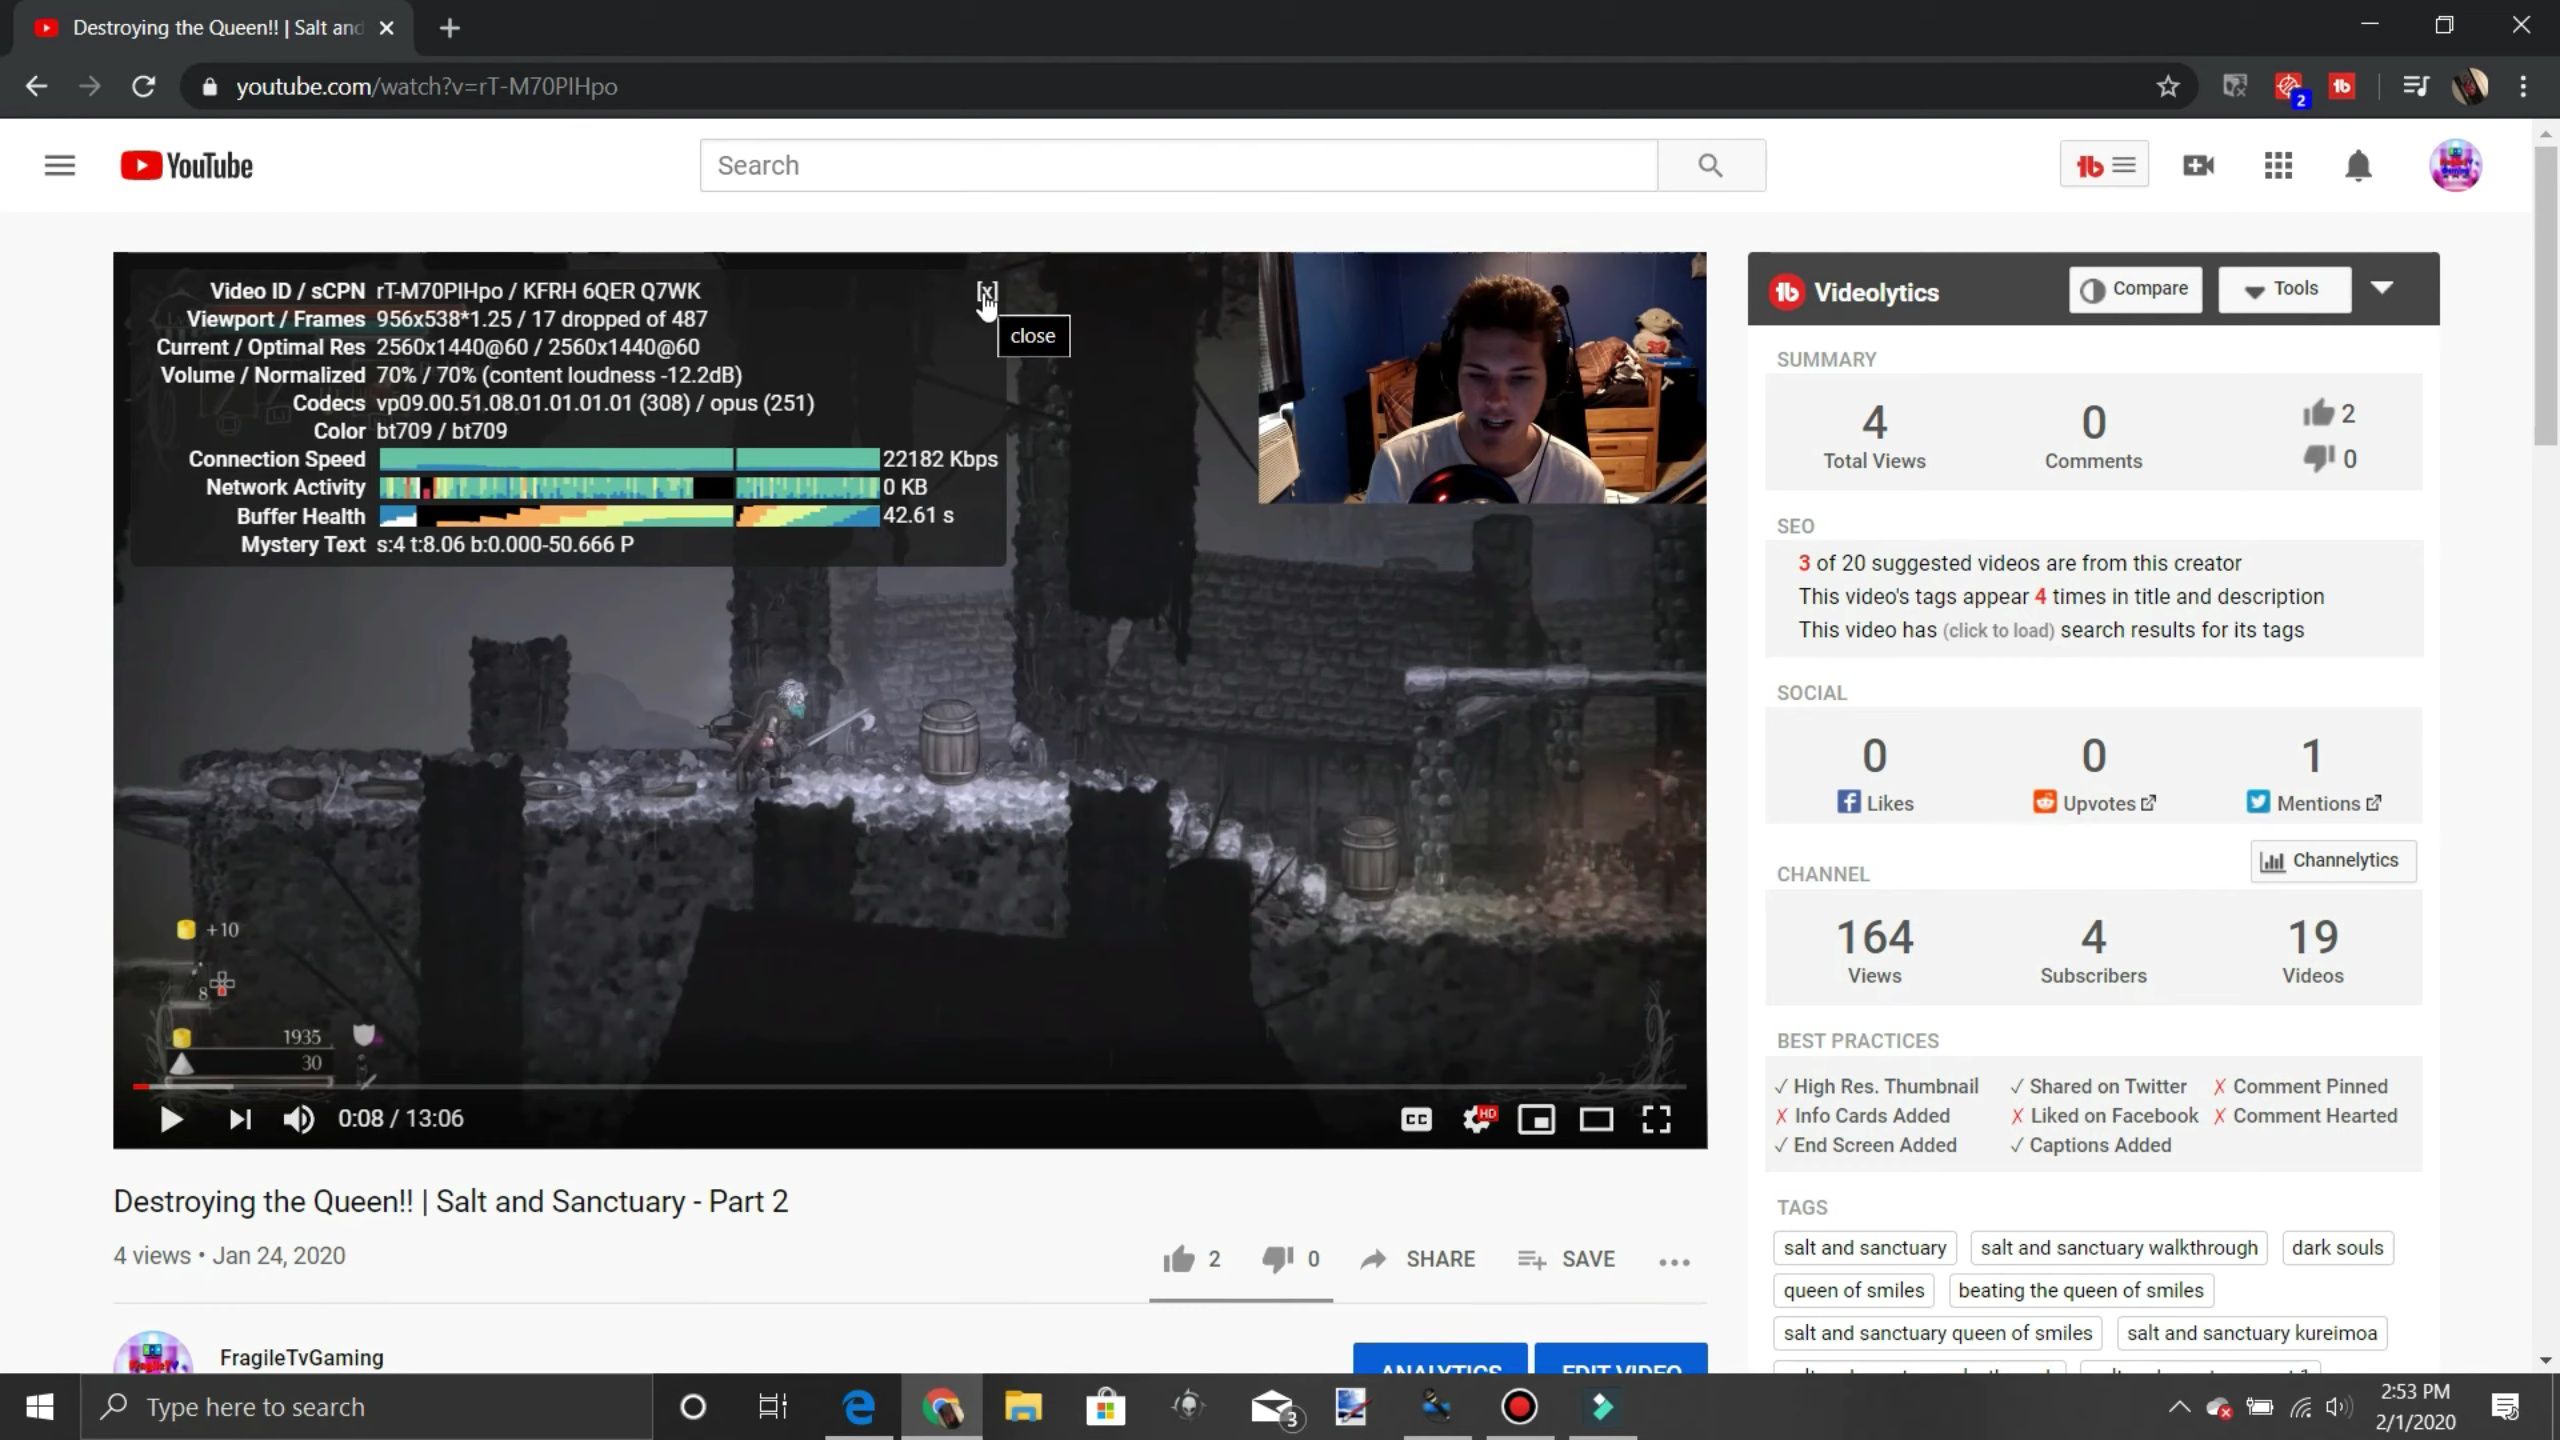Click to load search results for tags
This screenshot has width=2560, height=1440.
coord(1998,631)
